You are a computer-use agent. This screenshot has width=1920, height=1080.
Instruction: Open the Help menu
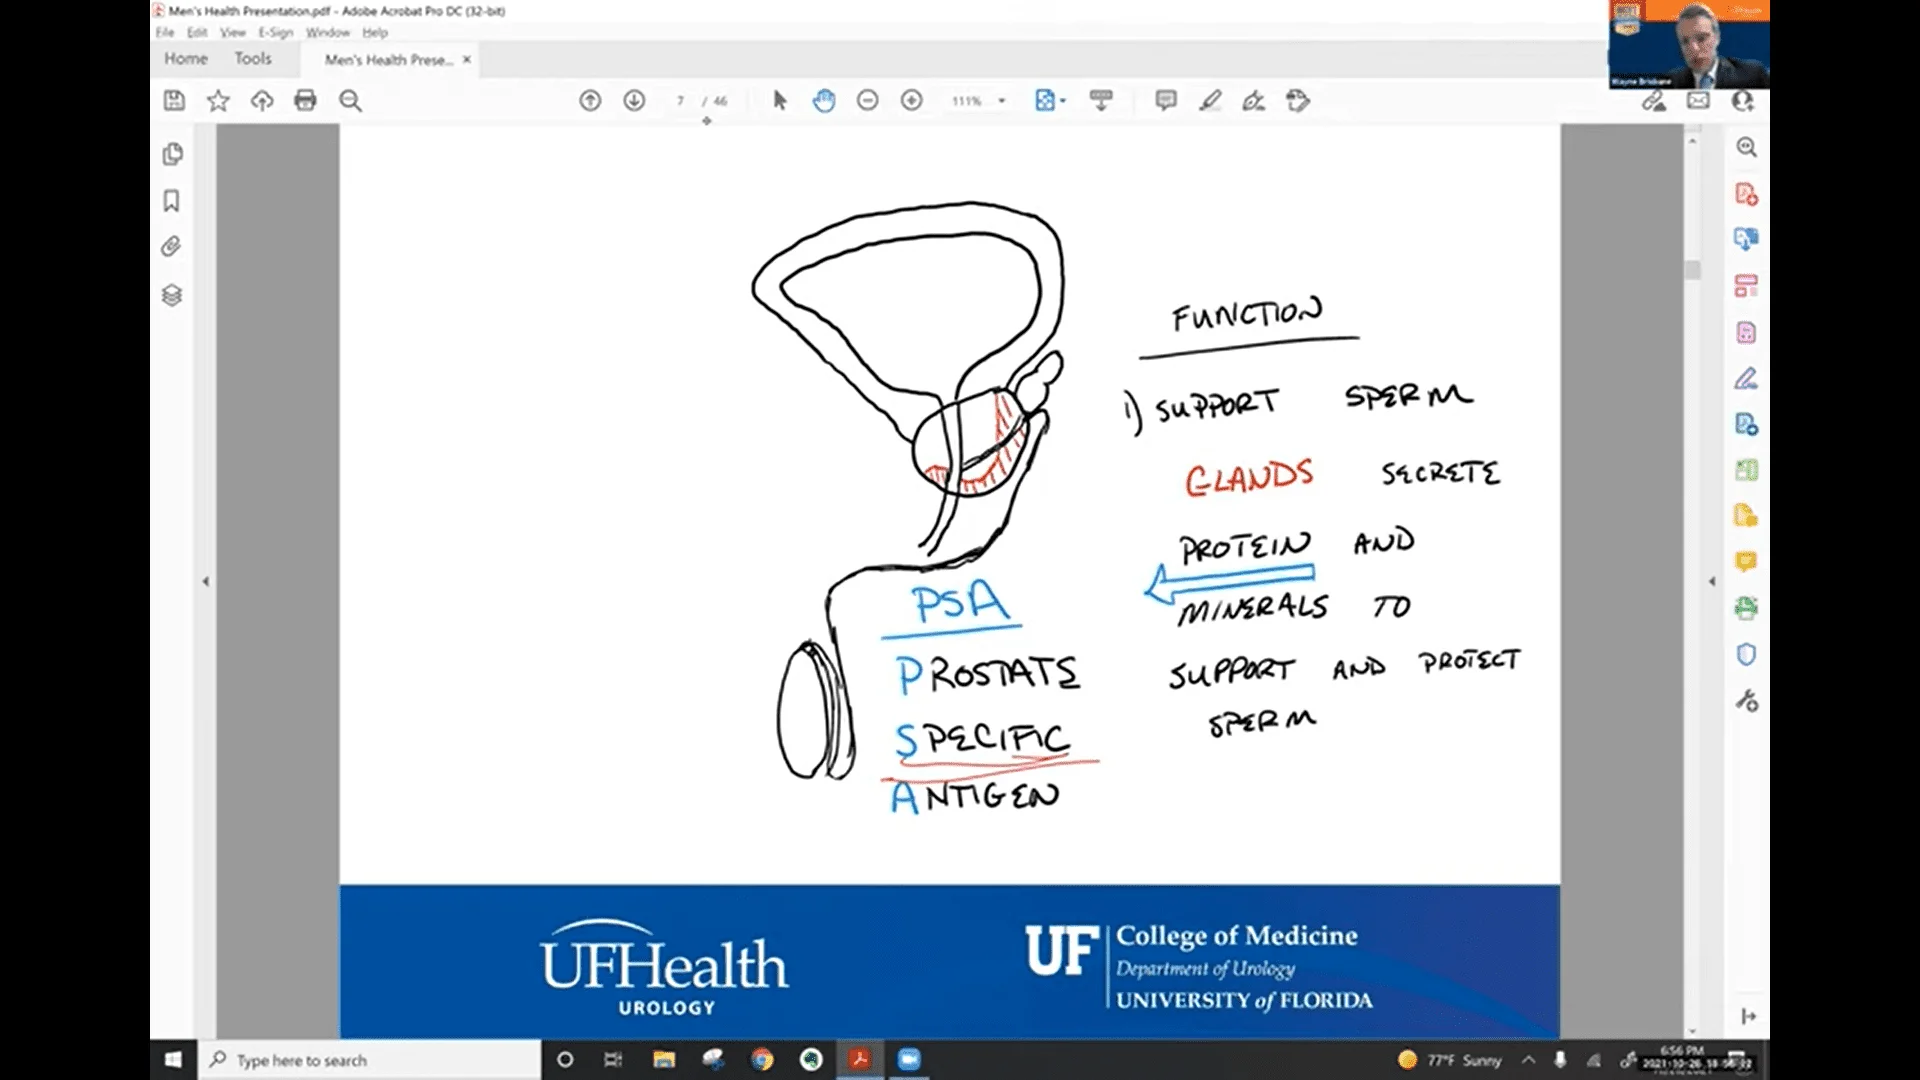tap(375, 33)
